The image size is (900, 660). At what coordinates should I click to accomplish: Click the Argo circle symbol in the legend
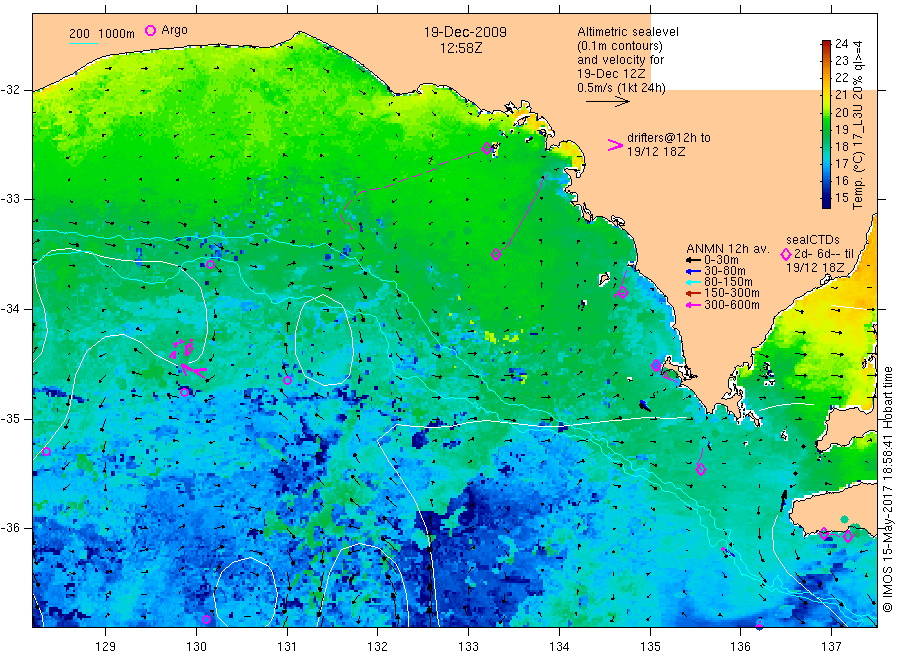(x=150, y=30)
